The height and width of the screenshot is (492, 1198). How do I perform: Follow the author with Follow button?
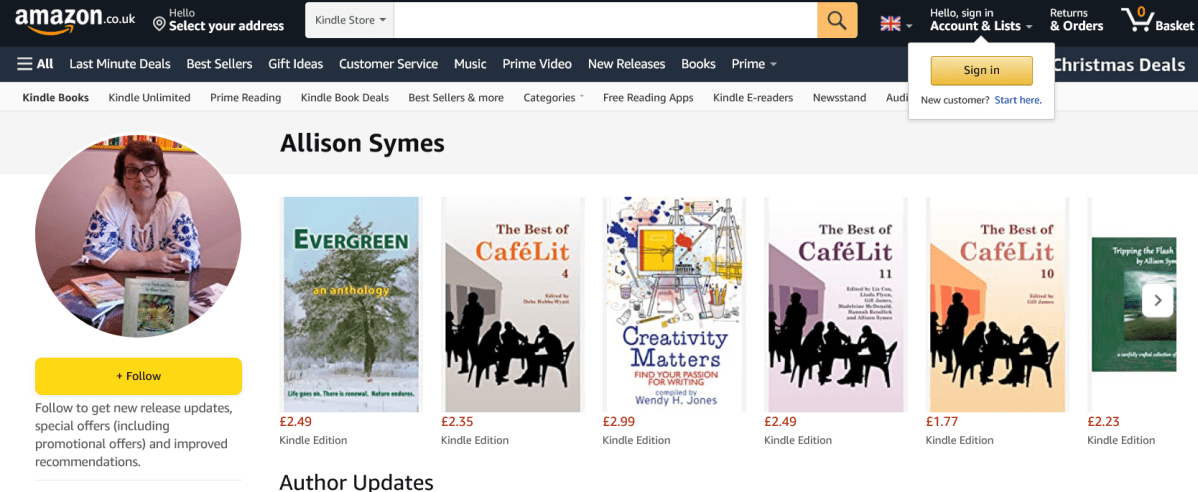point(138,376)
